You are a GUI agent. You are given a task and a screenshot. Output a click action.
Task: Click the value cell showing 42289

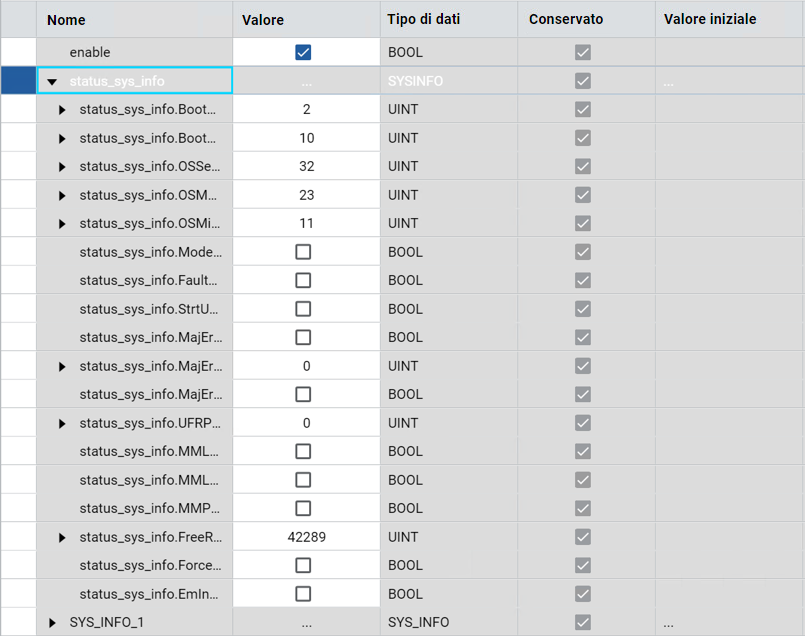coord(306,537)
